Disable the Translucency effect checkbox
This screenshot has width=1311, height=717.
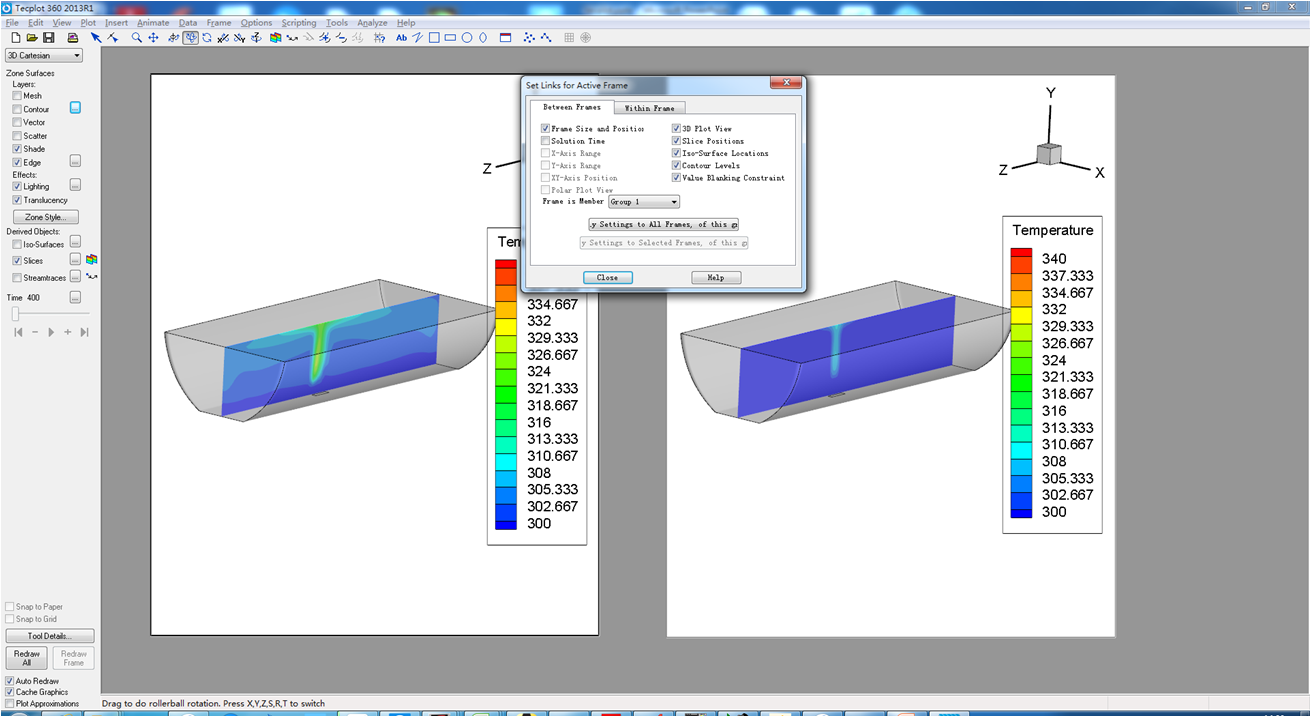[17, 200]
